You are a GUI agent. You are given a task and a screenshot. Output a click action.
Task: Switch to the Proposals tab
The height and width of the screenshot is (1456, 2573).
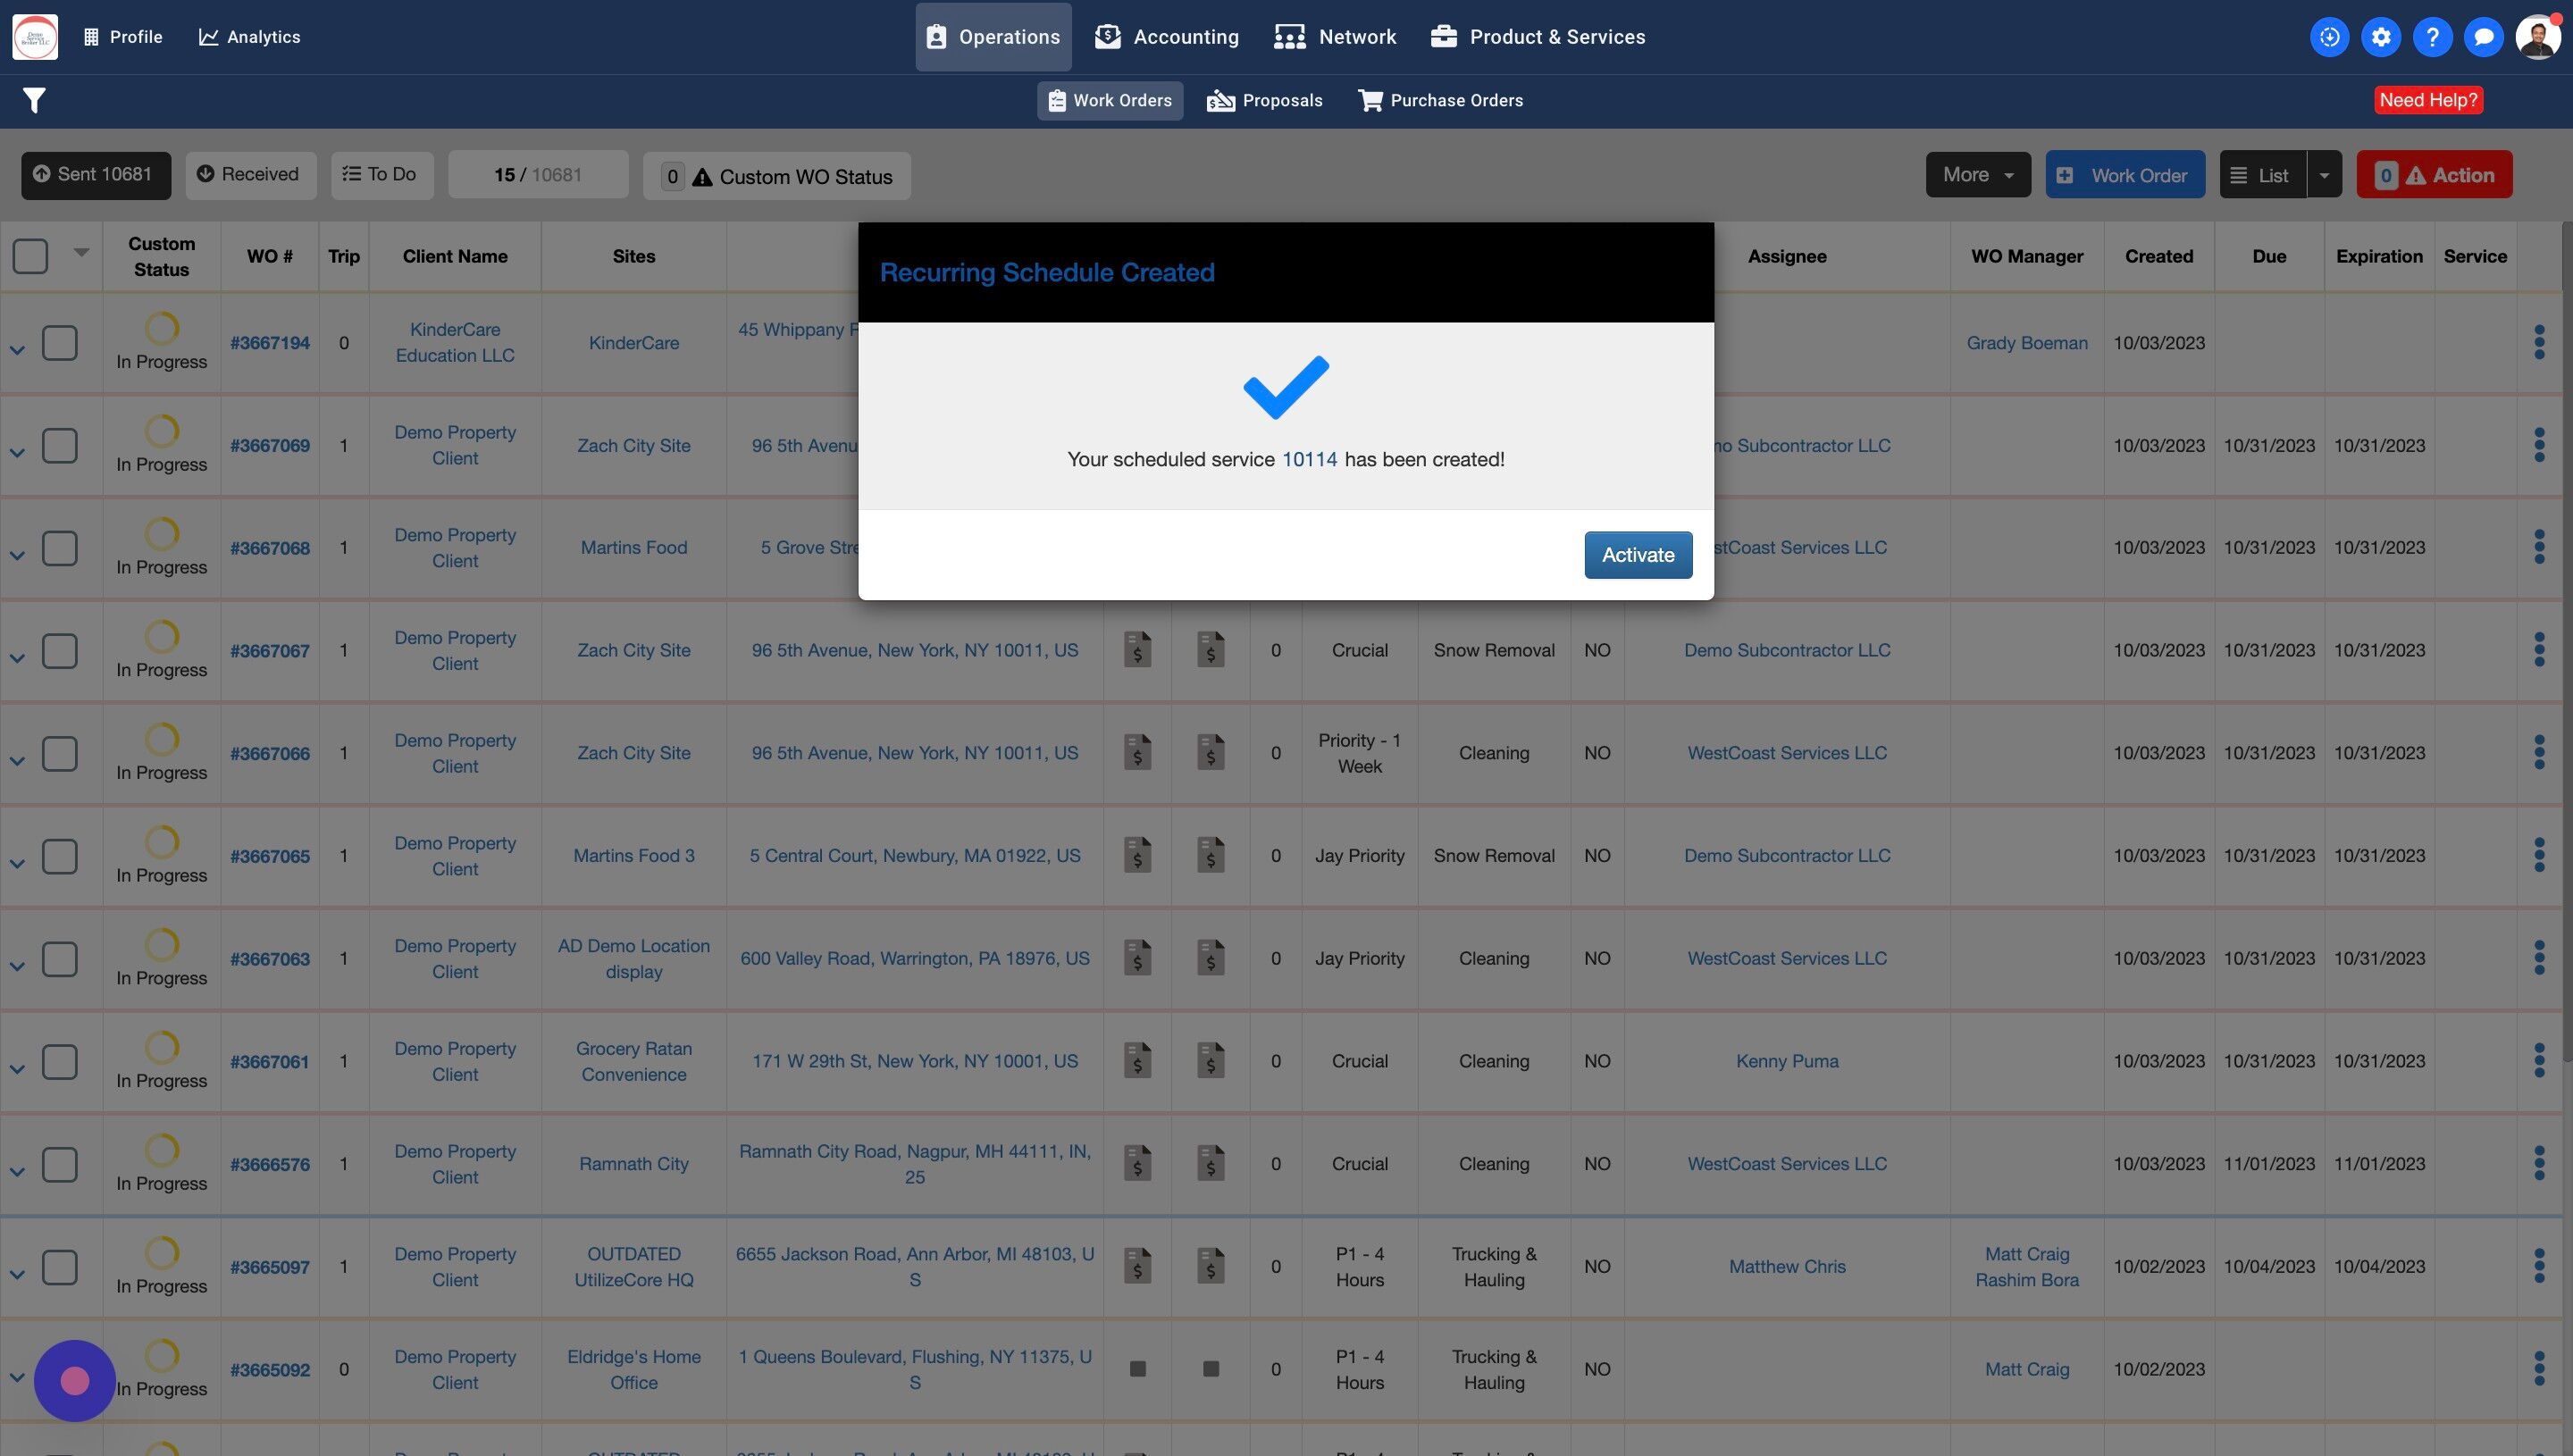[x=1265, y=101]
